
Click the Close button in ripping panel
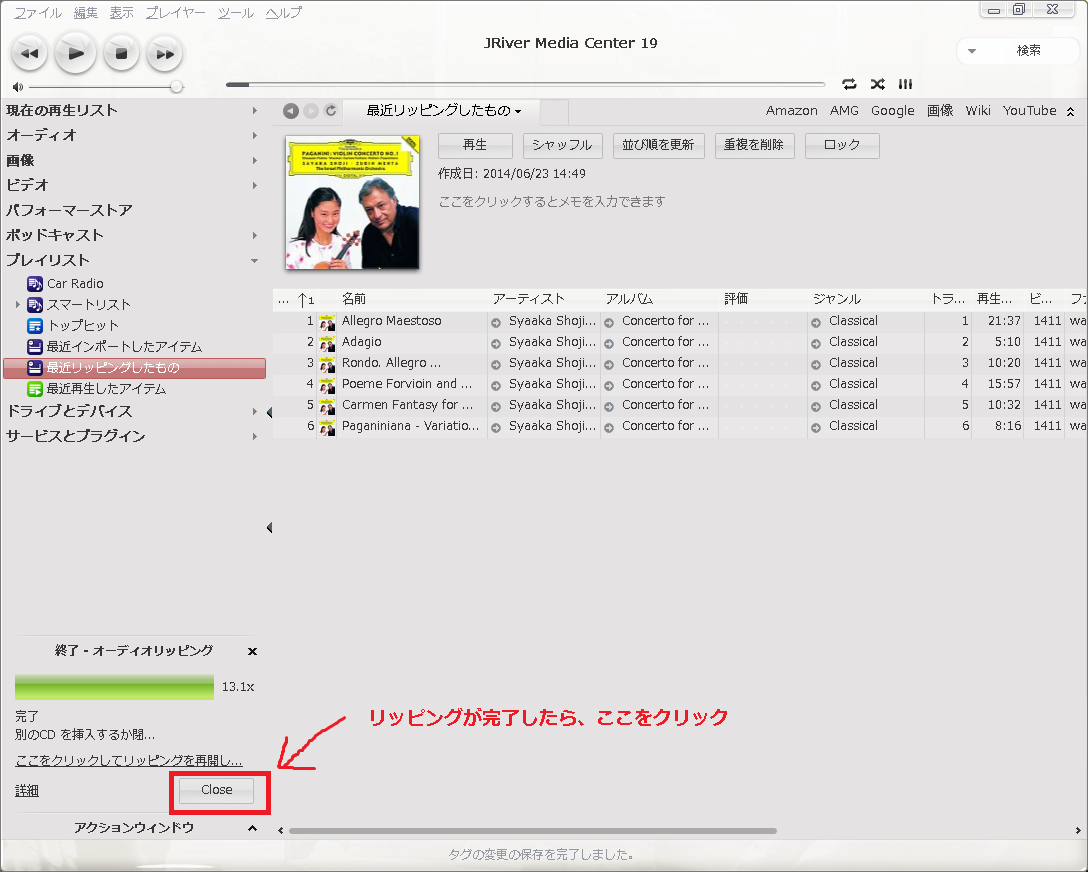(217, 790)
